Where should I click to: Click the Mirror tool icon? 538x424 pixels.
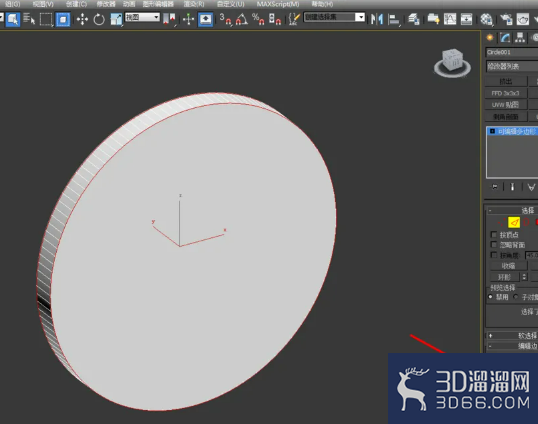[377, 19]
